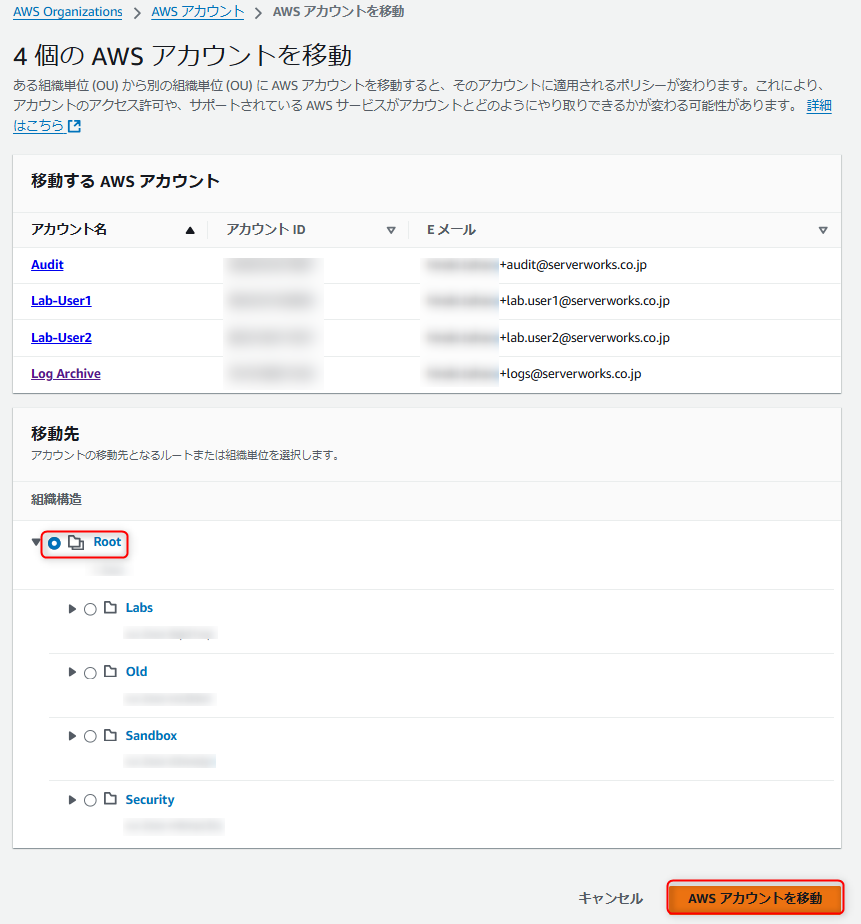Click the AWS アカウントを移動 button
This screenshot has width=861, height=924.
755,898
